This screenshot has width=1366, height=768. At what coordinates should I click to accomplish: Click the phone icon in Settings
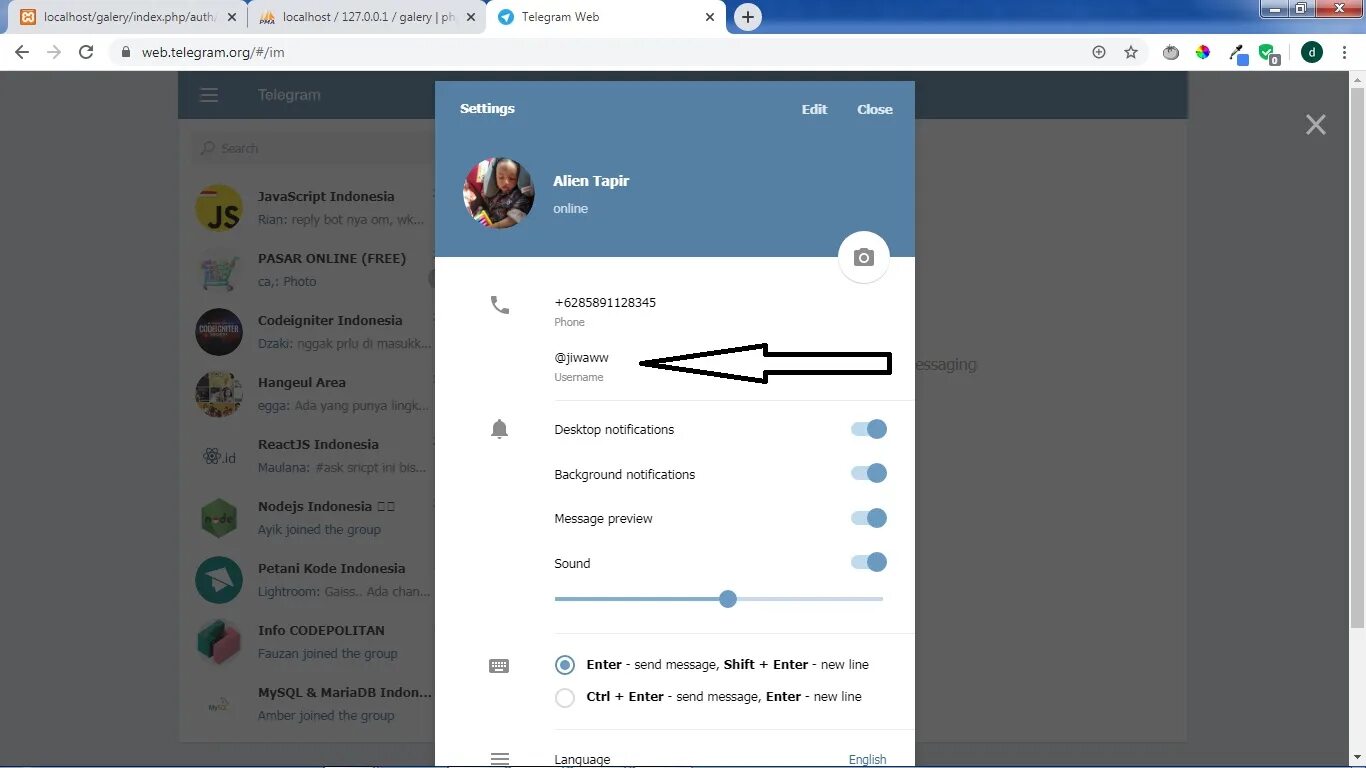[x=500, y=305]
